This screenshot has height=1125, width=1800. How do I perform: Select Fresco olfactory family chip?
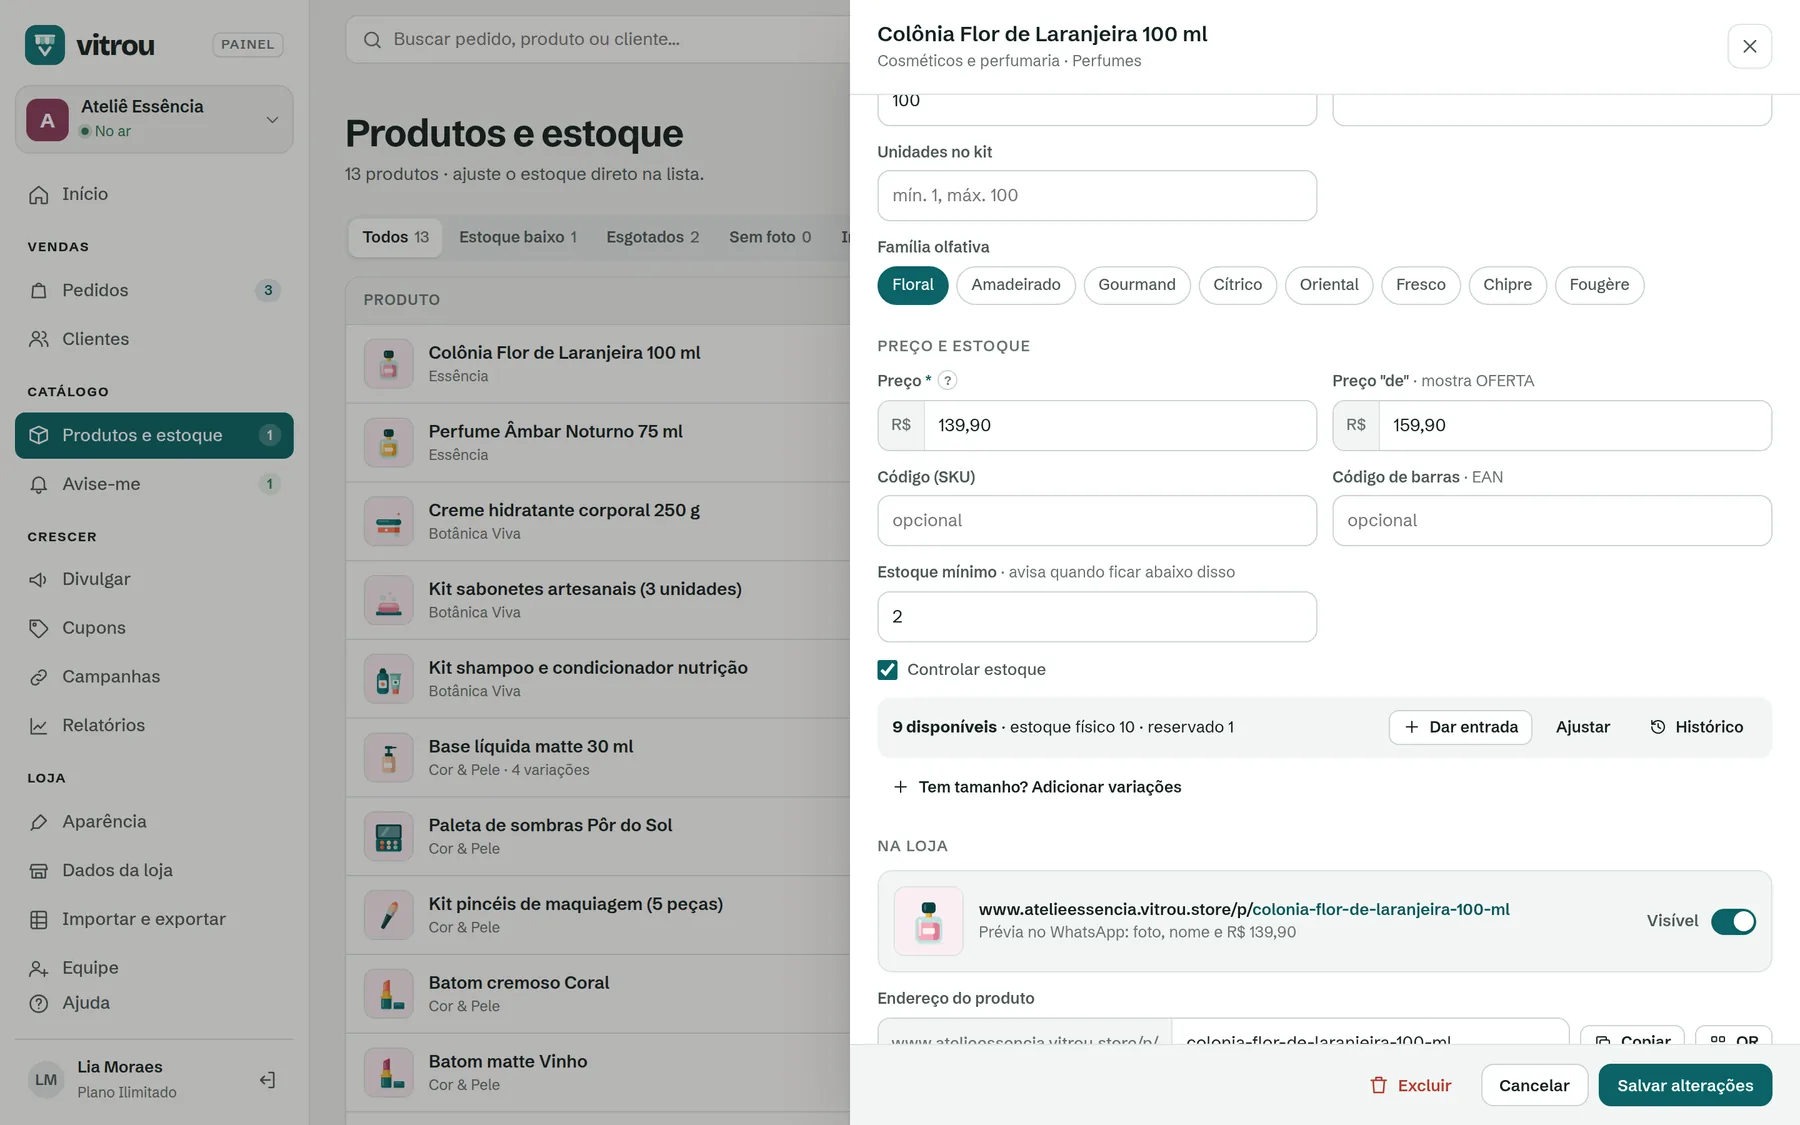tap(1421, 285)
